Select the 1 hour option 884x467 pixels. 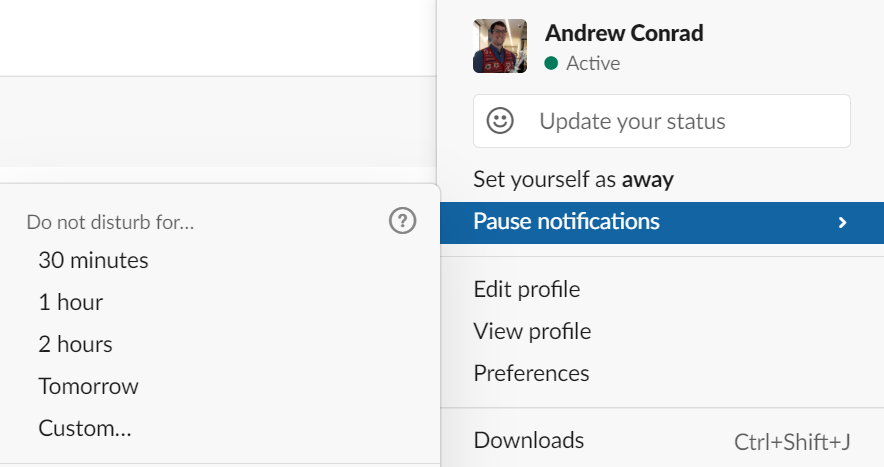point(70,302)
